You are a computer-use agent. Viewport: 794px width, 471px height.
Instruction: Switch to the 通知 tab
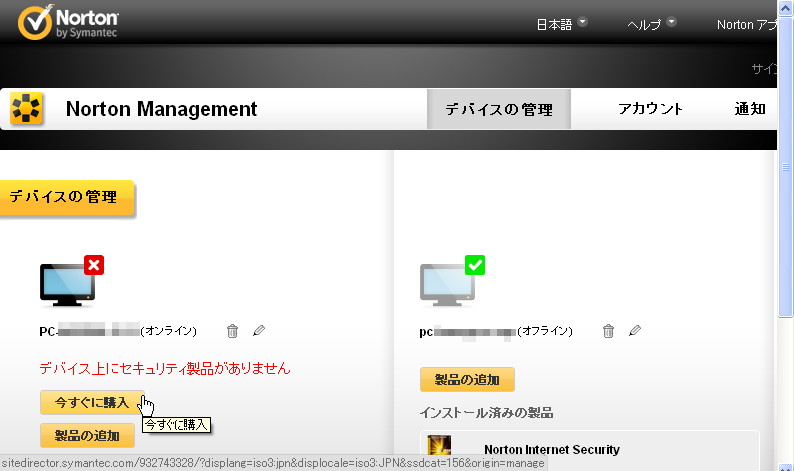pyautogui.click(x=750, y=109)
